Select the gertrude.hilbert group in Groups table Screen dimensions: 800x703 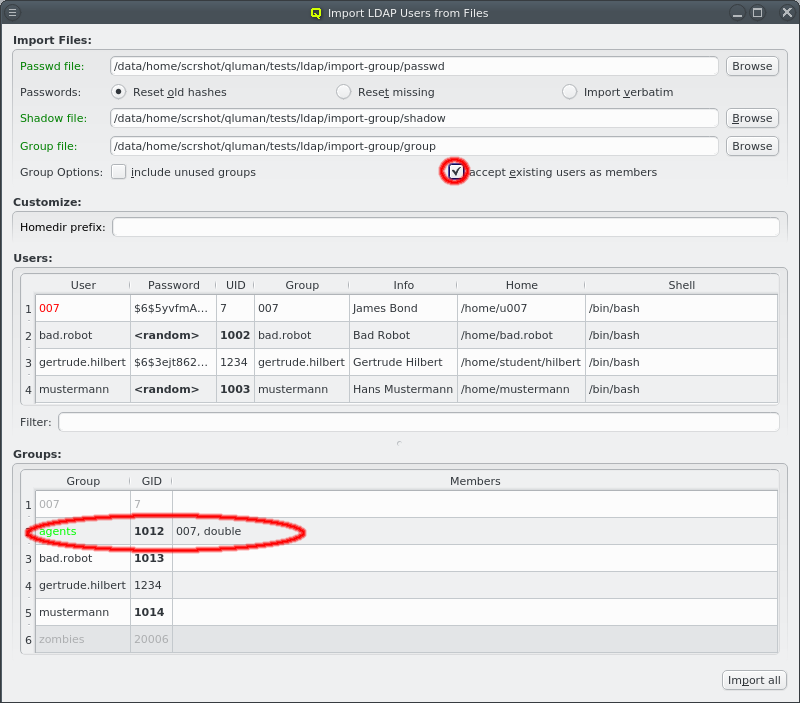pos(83,585)
